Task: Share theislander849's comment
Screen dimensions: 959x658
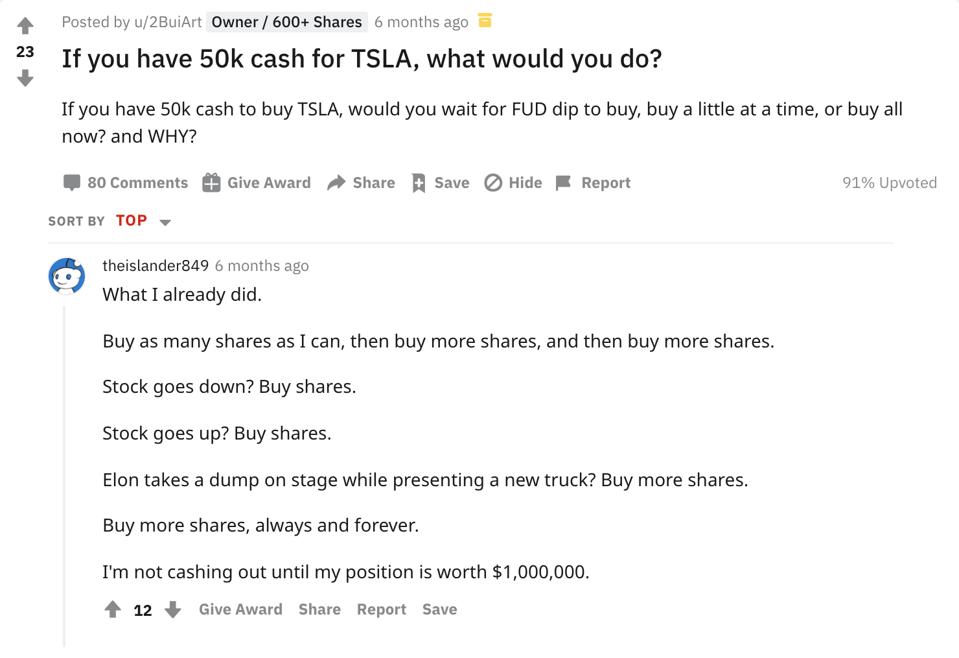Action: pyautogui.click(x=319, y=609)
